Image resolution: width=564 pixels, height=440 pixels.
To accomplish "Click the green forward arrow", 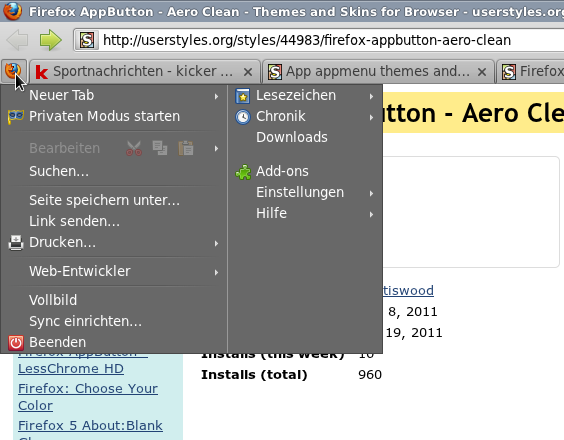I will pyautogui.click(x=51, y=40).
